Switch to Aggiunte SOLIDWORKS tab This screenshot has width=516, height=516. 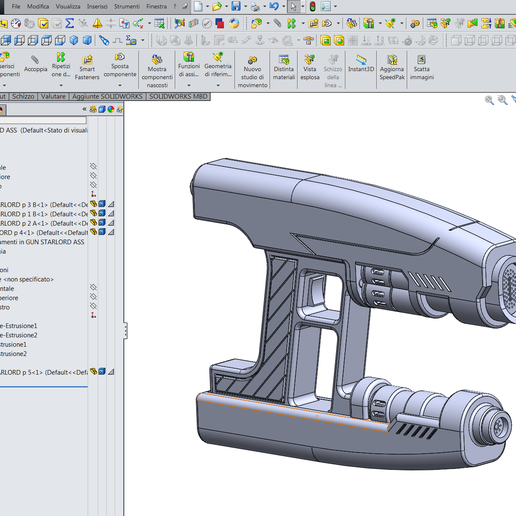(x=107, y=96)
